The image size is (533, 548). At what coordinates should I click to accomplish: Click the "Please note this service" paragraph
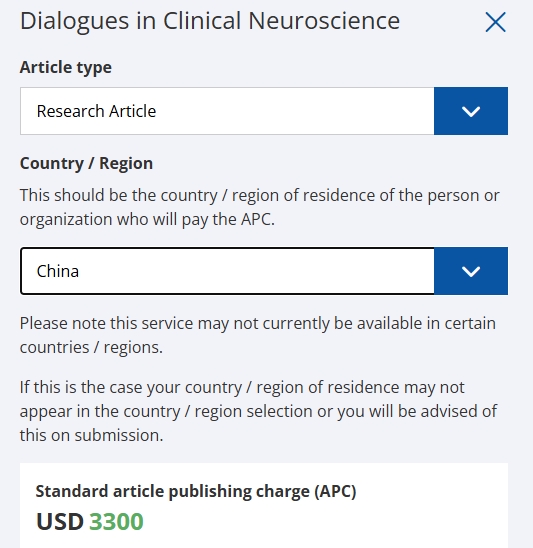click(258, 335)
